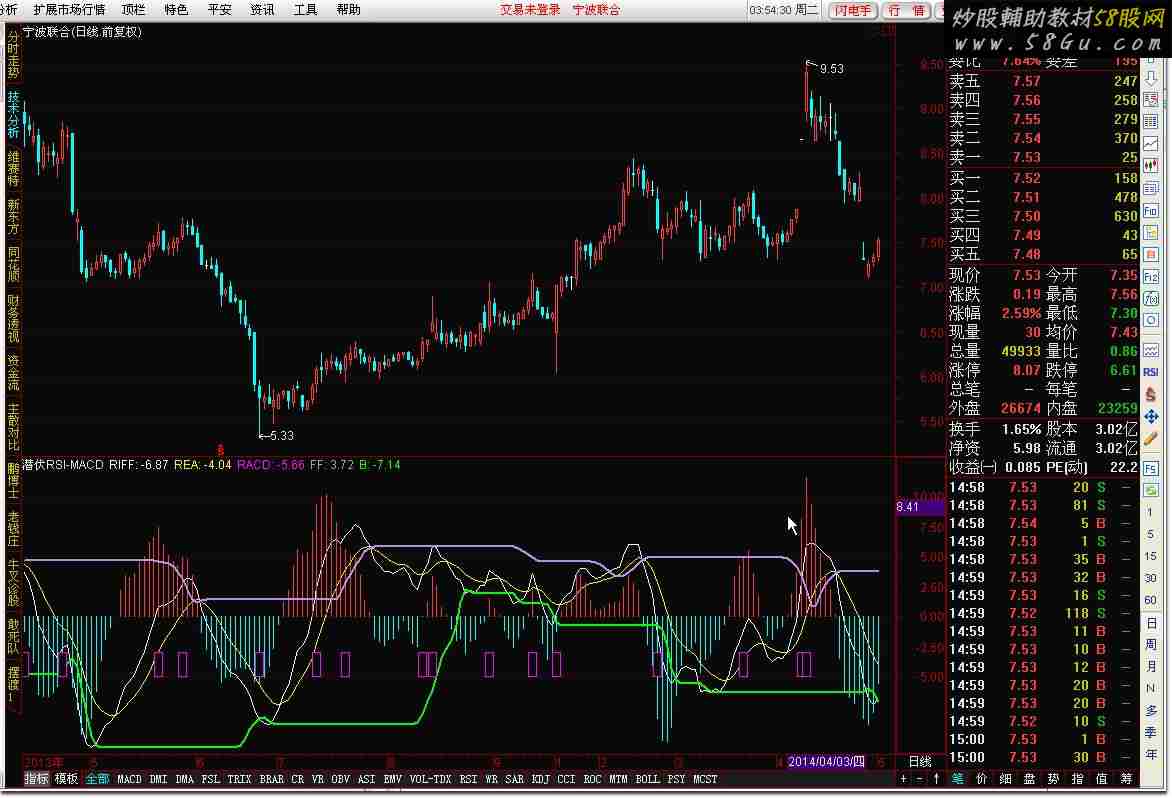The width and height of the screenshot is (1172, 798).
Task: Switch indicator to KDJ
Action: click(540, 779)
